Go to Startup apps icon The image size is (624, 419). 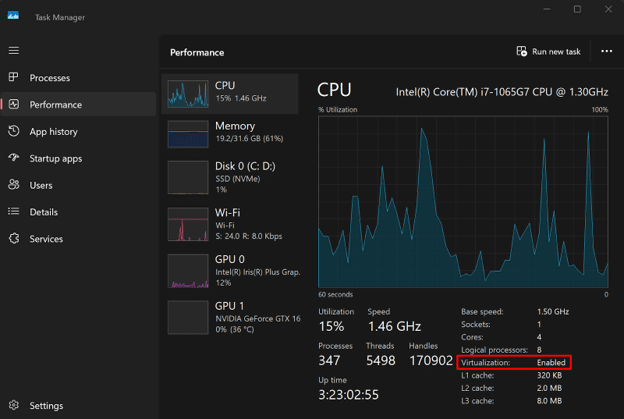(x=14, y=158)
